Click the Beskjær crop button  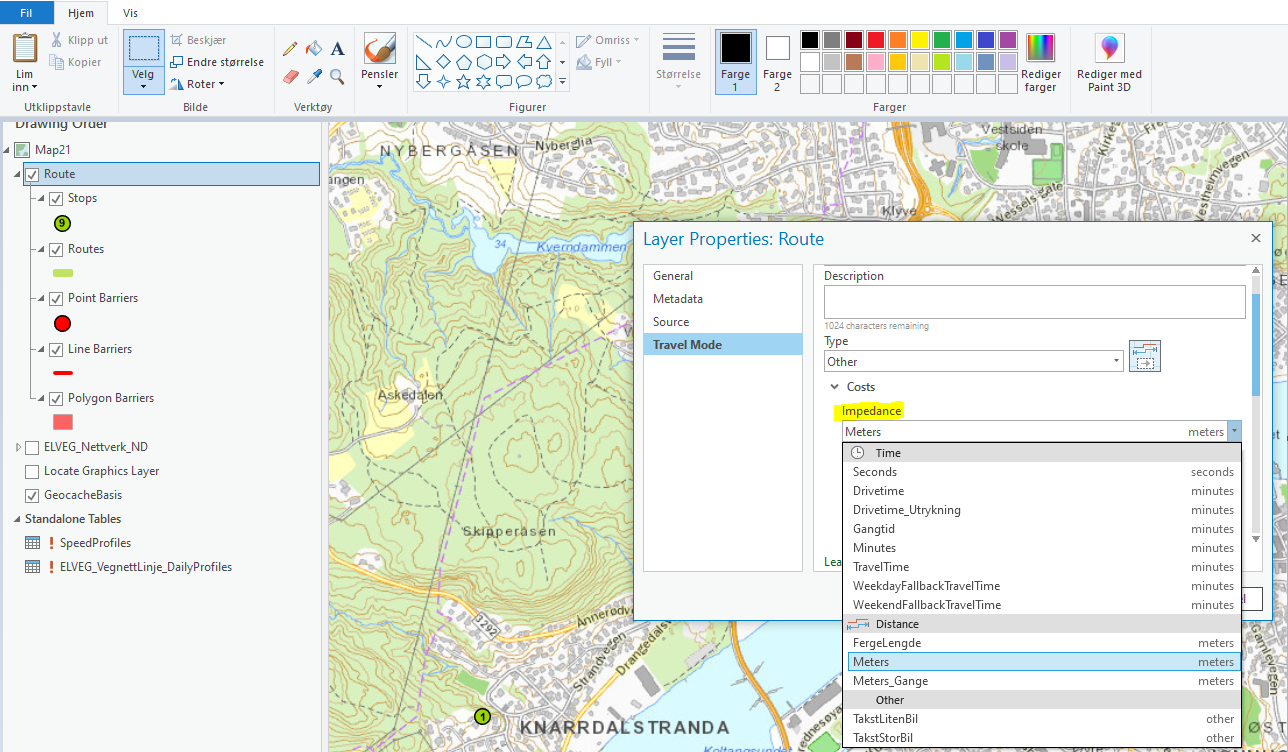[199, 40]
